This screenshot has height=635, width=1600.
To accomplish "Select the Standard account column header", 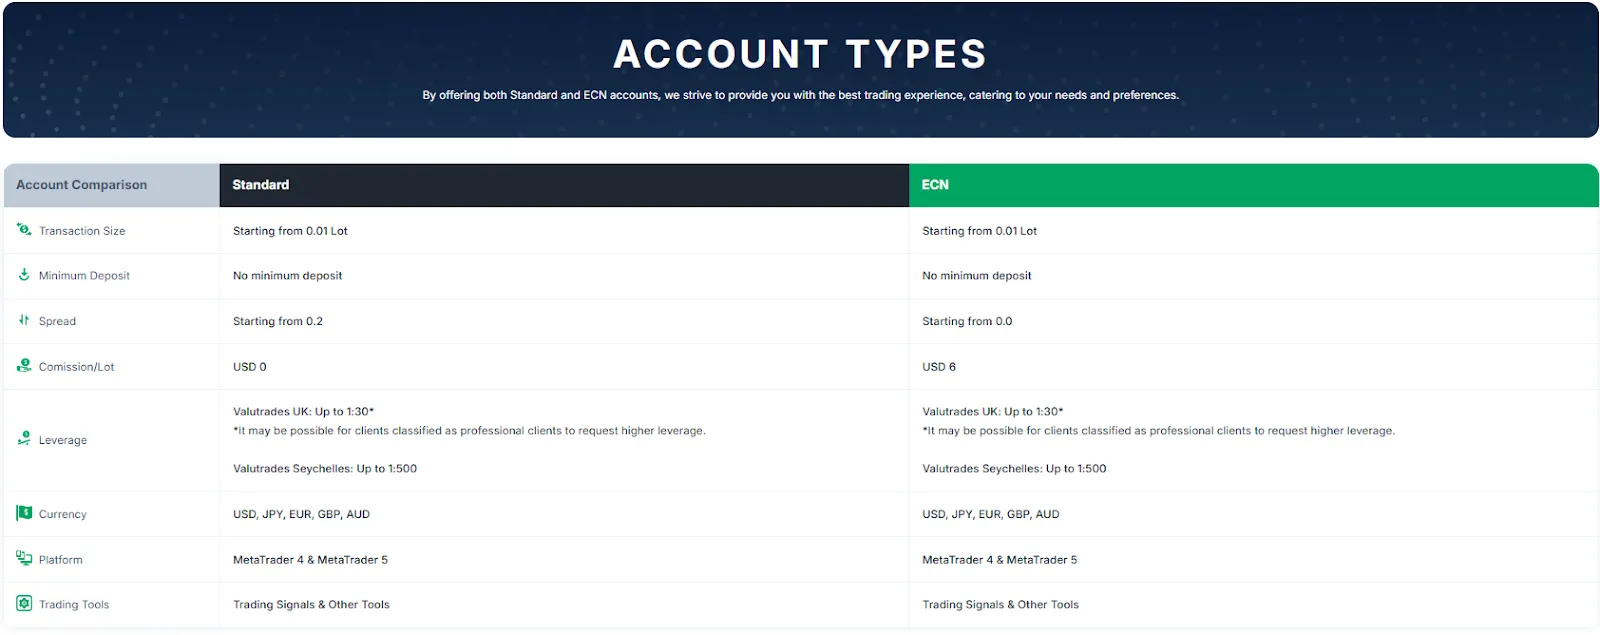I will point(564,185).
